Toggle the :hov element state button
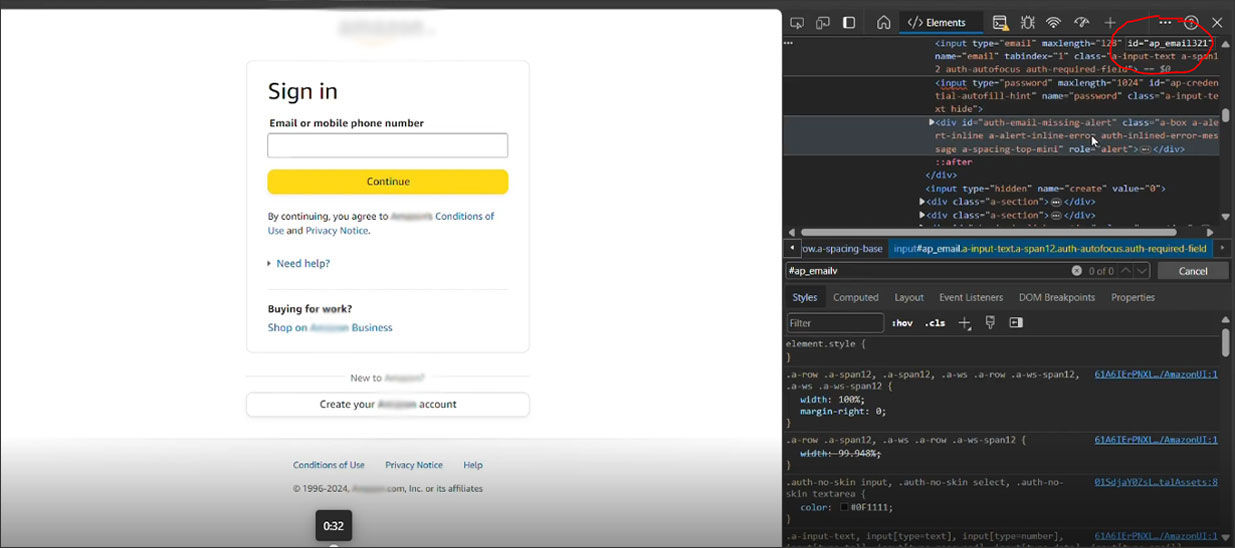Viewport: 1235px width, 549px height. pos(902,323)
